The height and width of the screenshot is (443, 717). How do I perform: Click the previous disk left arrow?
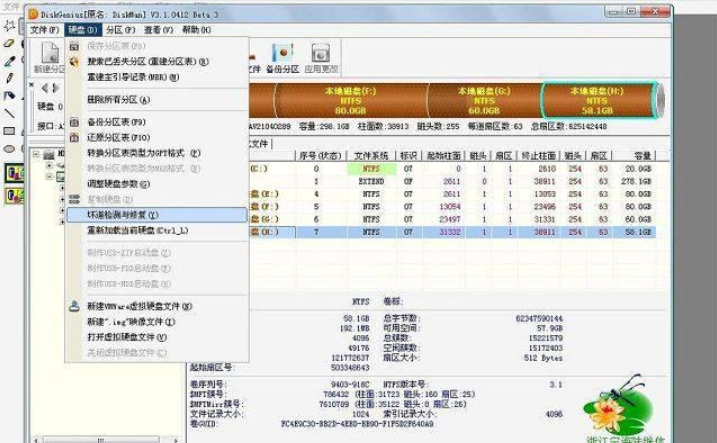[x=44, y=89]
